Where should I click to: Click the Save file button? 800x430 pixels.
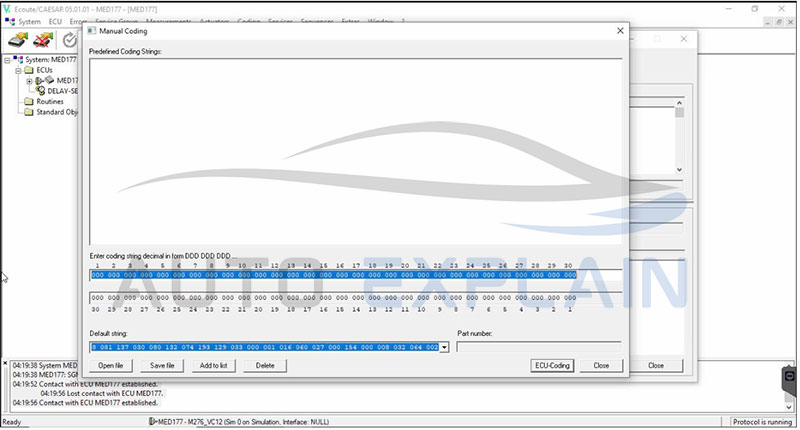pos(162,366)
